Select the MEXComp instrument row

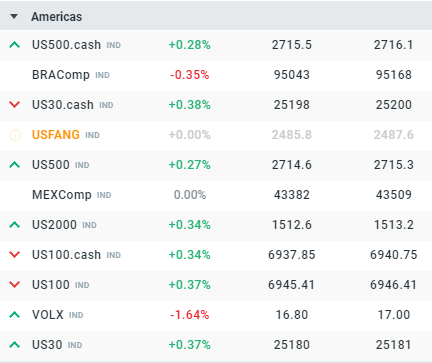click(x=216, y=195)
